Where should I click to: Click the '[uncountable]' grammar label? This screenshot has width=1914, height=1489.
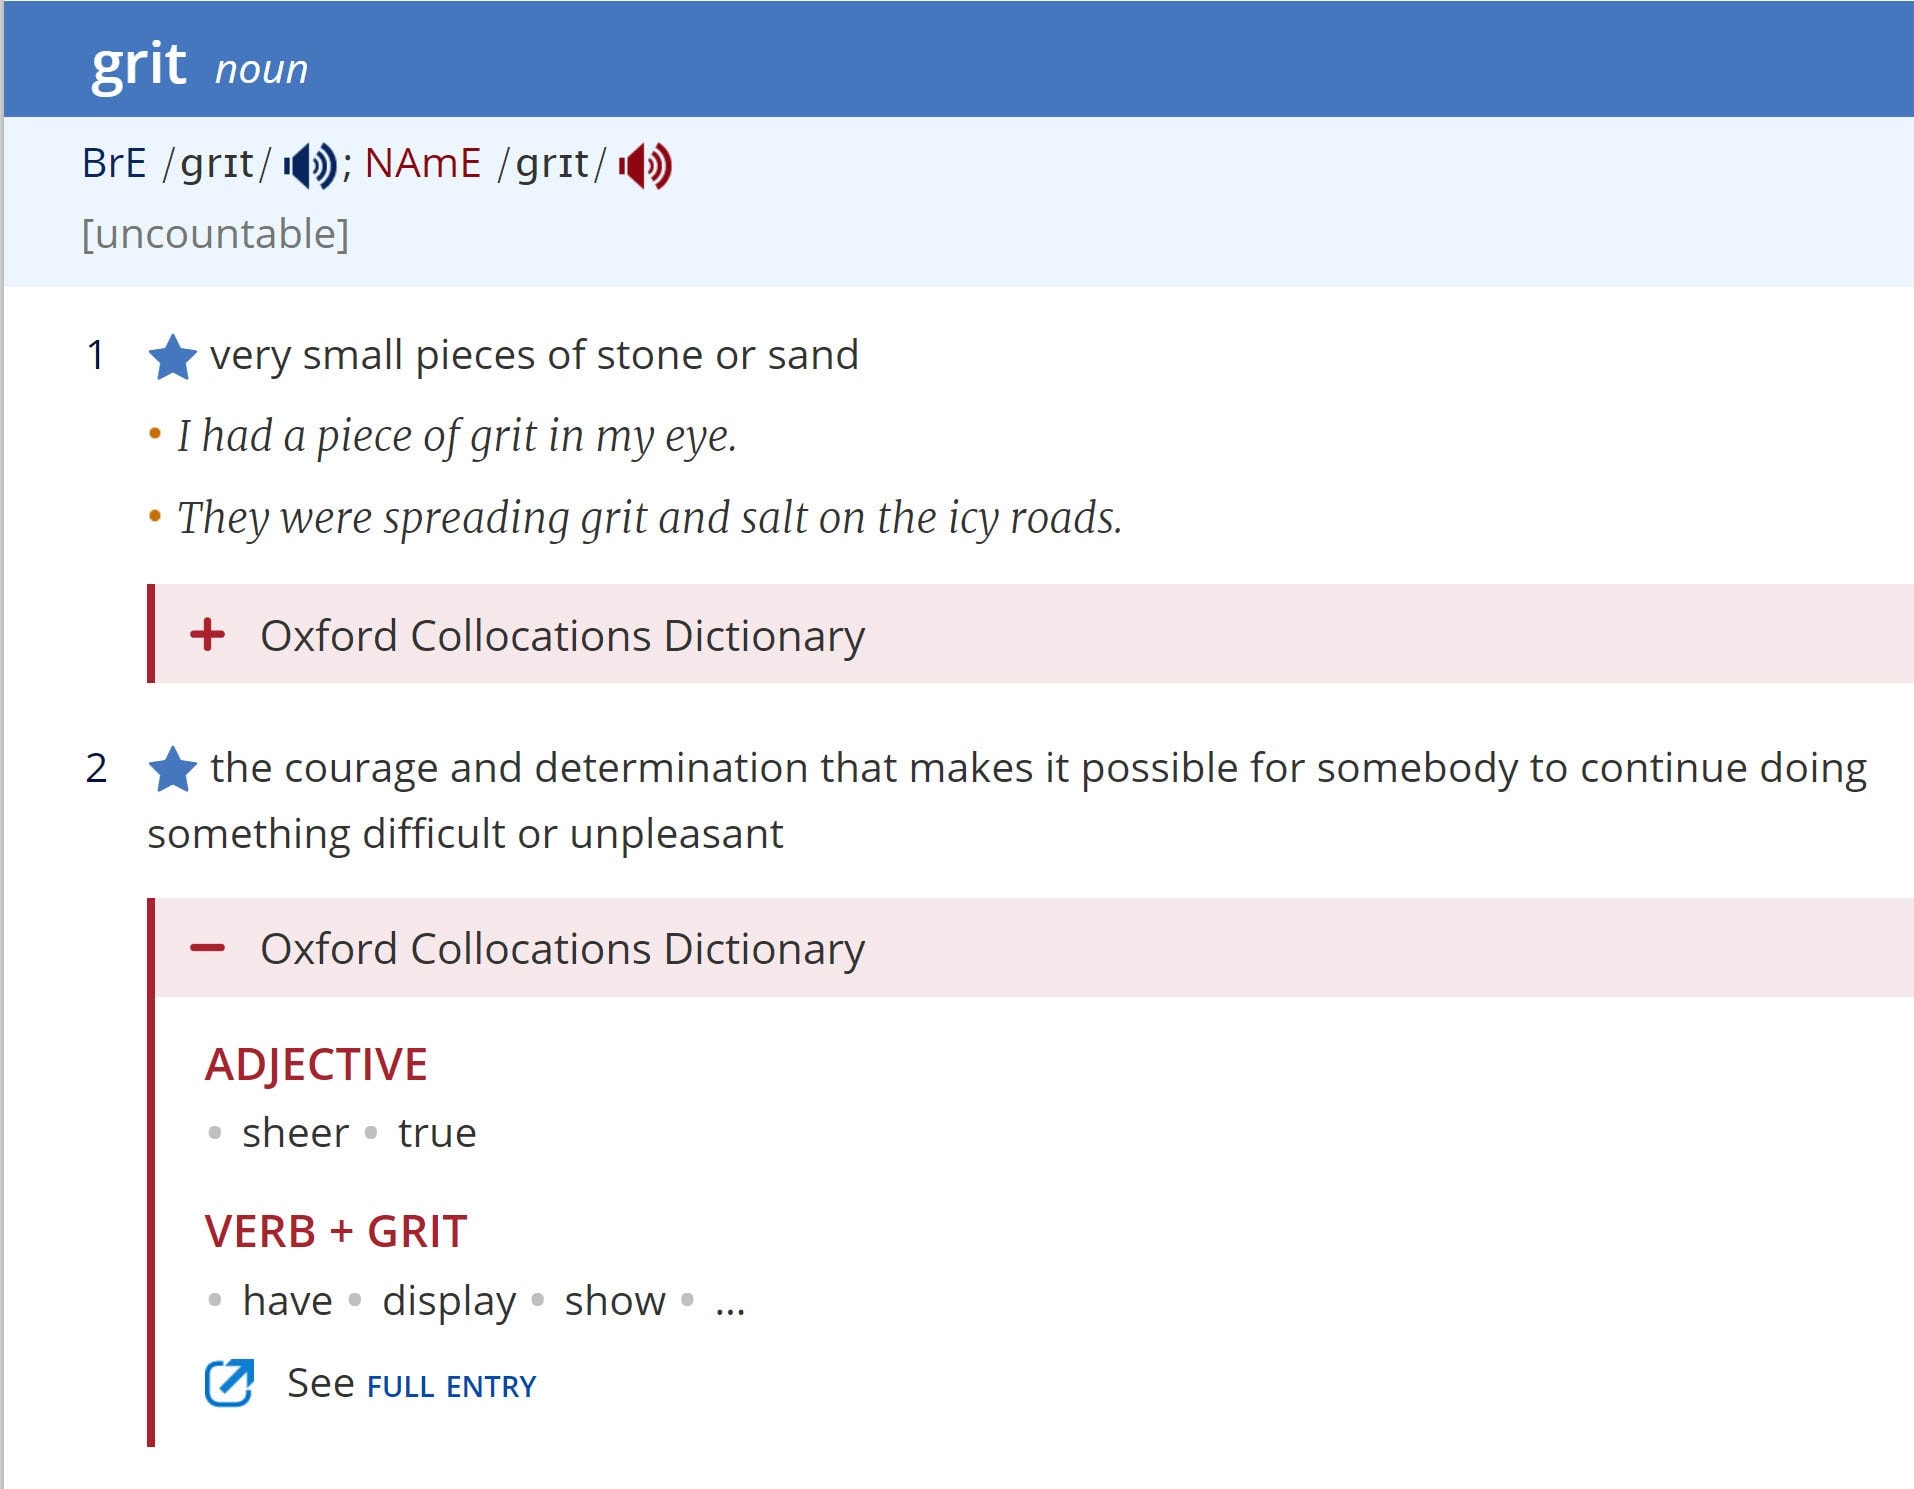215,234
